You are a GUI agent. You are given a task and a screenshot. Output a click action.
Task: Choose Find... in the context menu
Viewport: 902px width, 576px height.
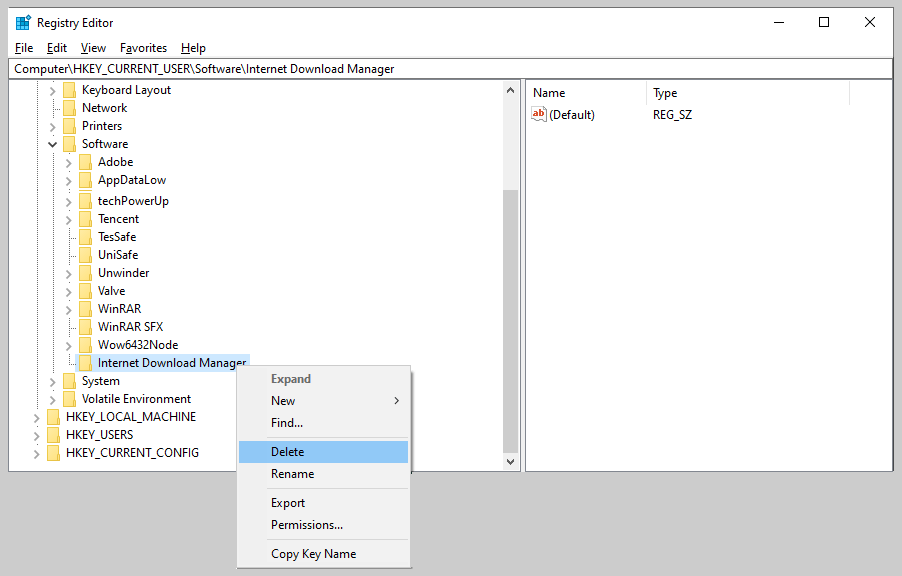point(286,423)
